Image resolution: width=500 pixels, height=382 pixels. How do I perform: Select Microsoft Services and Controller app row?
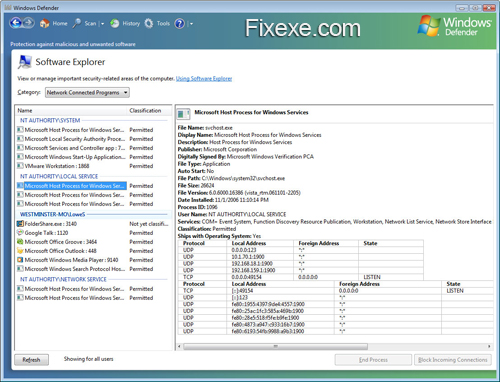tap(85, 148)
